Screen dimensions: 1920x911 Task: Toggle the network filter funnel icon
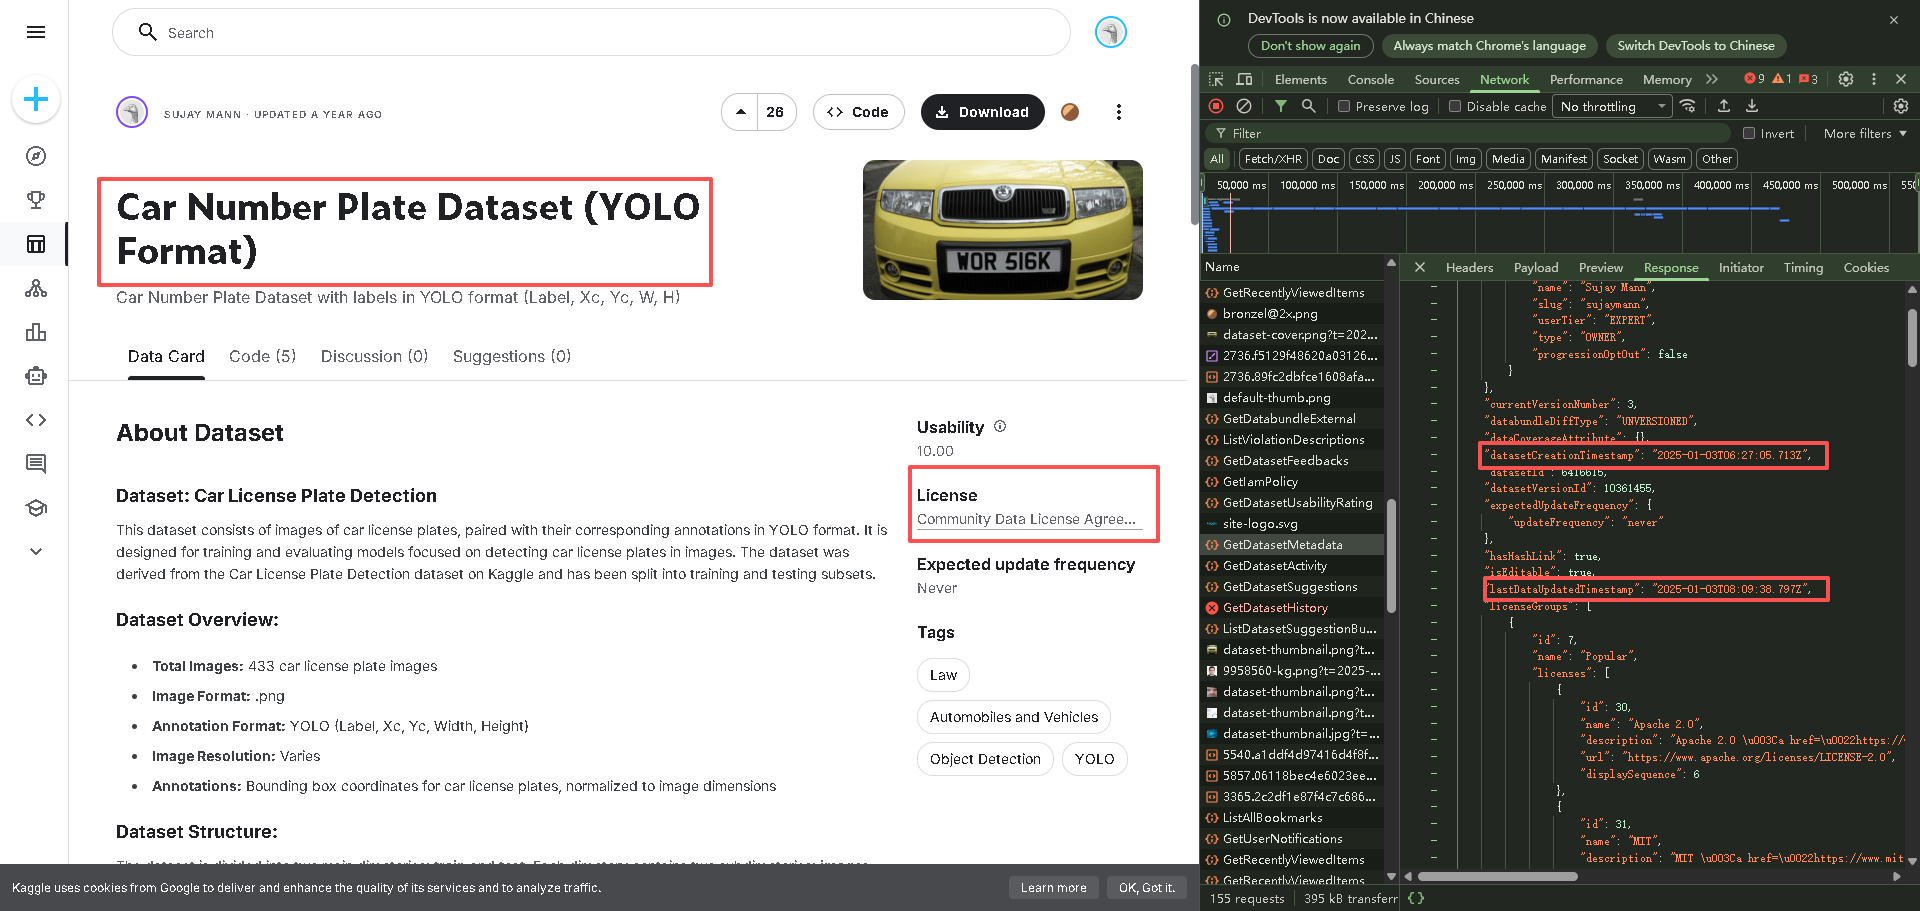(x=1280, y=106)
